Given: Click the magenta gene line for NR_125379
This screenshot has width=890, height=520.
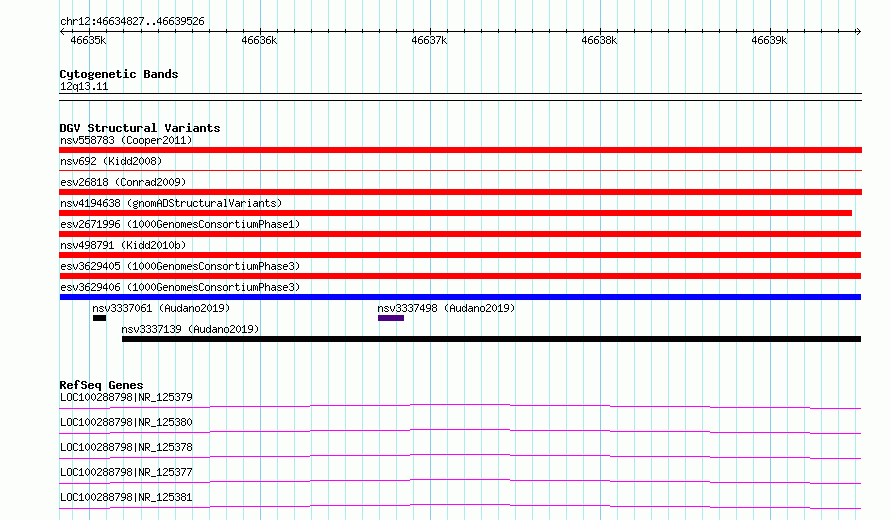Looking at the screenshot, I should pyautogui.click(x=460, y=406).
